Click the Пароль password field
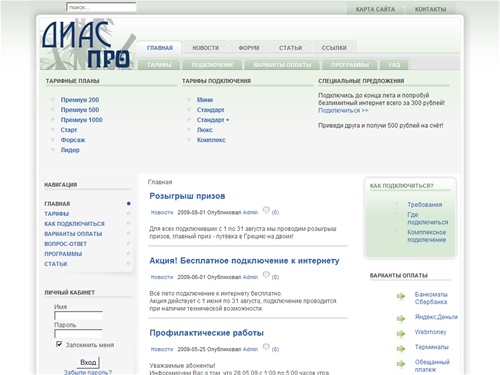 coord(78,333)
